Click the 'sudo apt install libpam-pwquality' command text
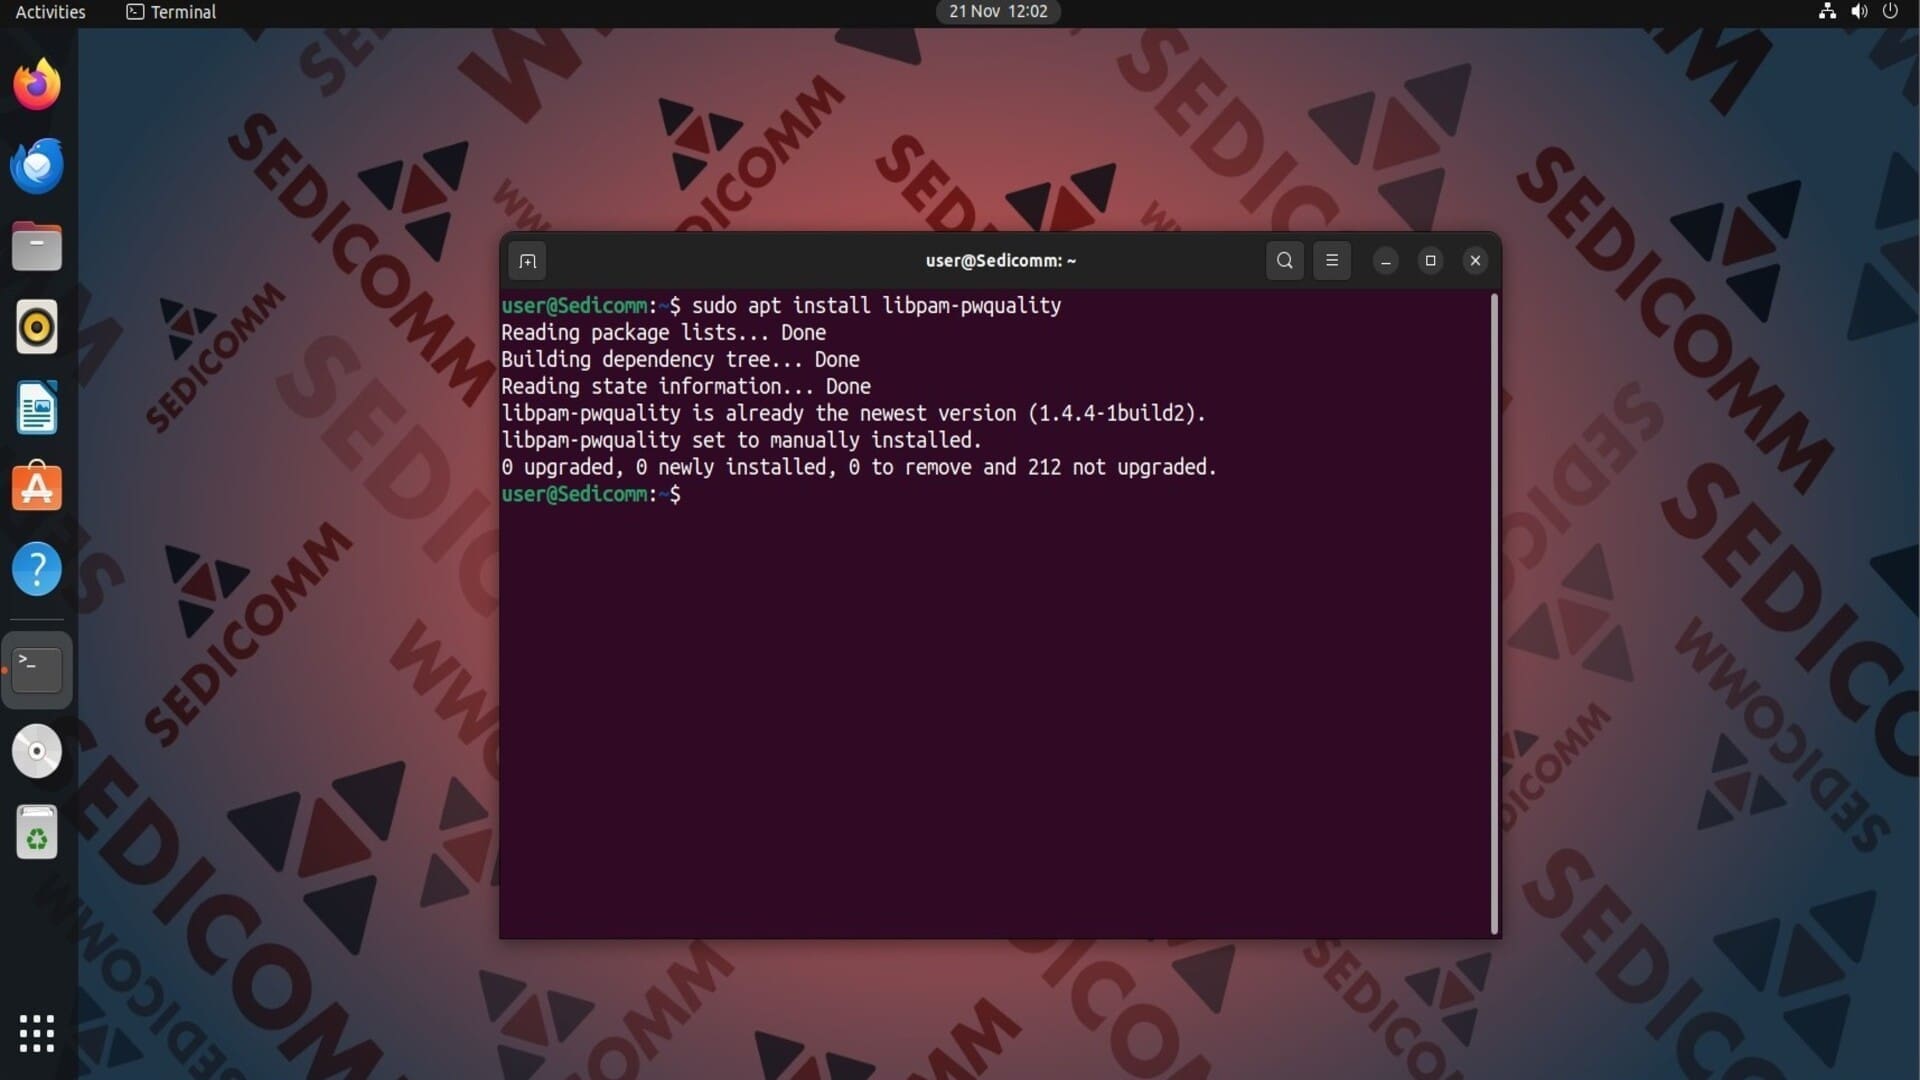The image size is (1920, 1080). [876, 306]
